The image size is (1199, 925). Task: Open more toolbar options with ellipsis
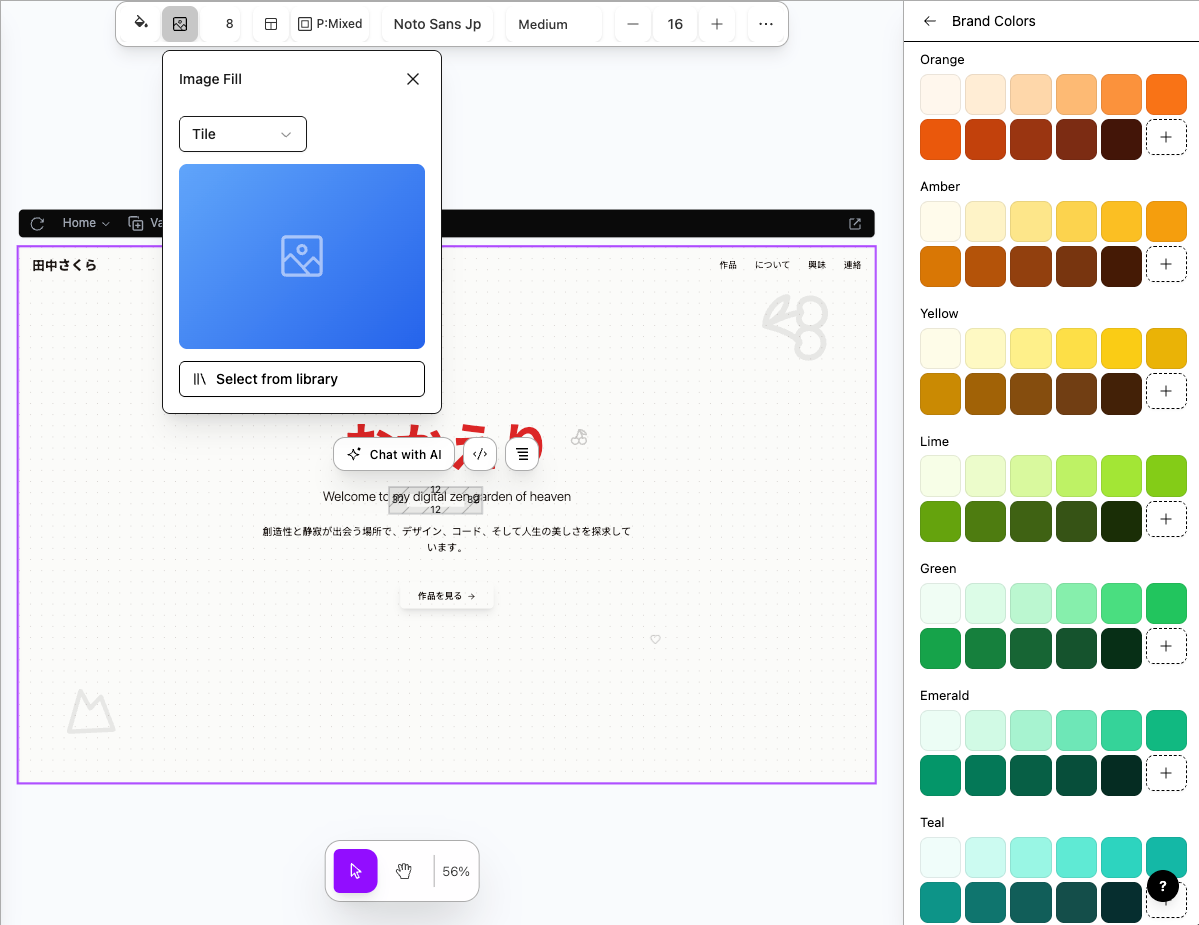(x=766, y=23)
